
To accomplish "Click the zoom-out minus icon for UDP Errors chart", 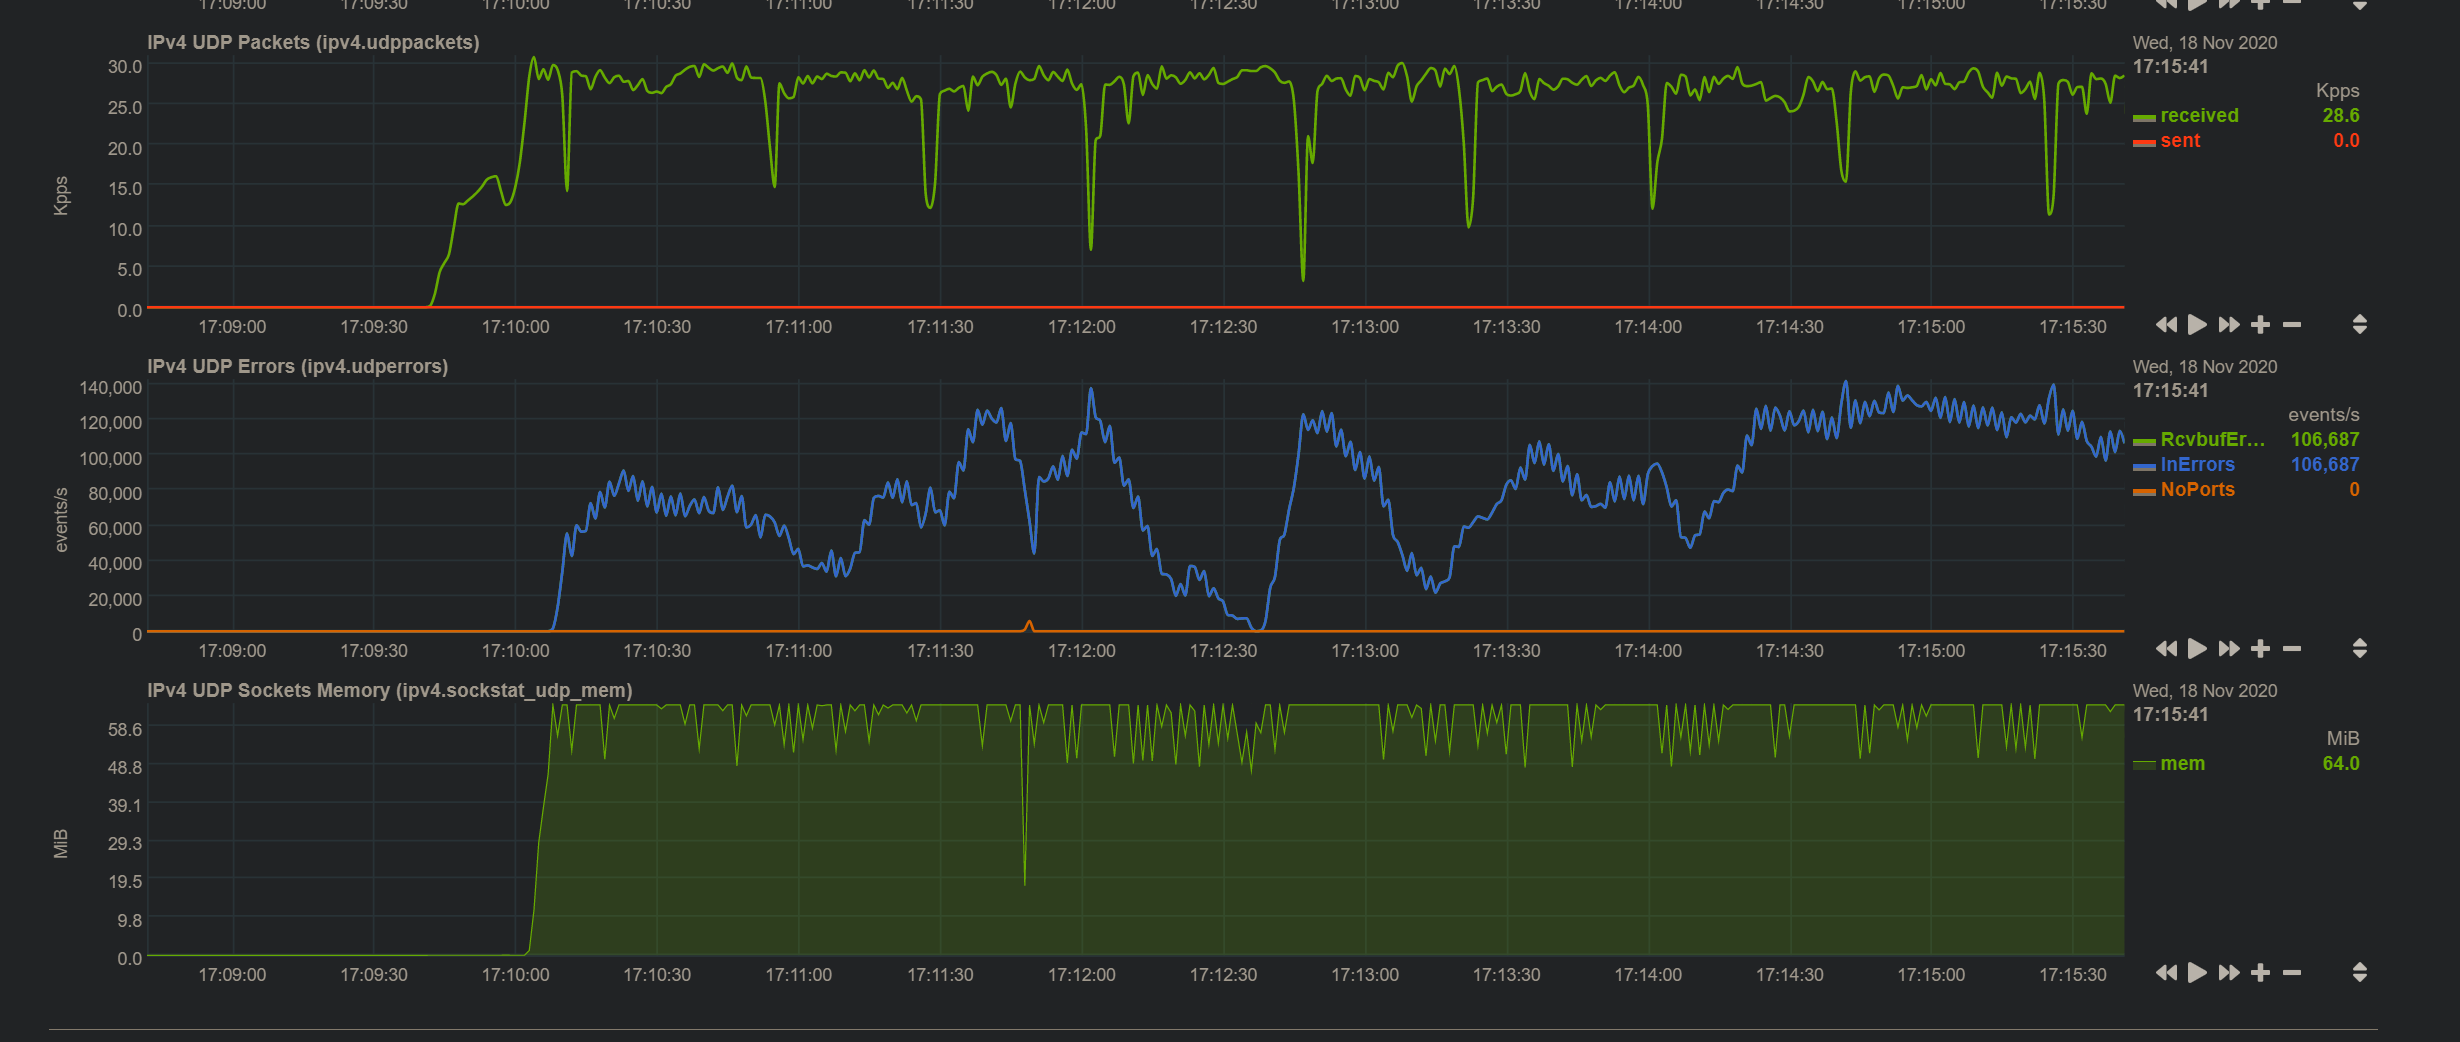I will (x=2292, y=650).
